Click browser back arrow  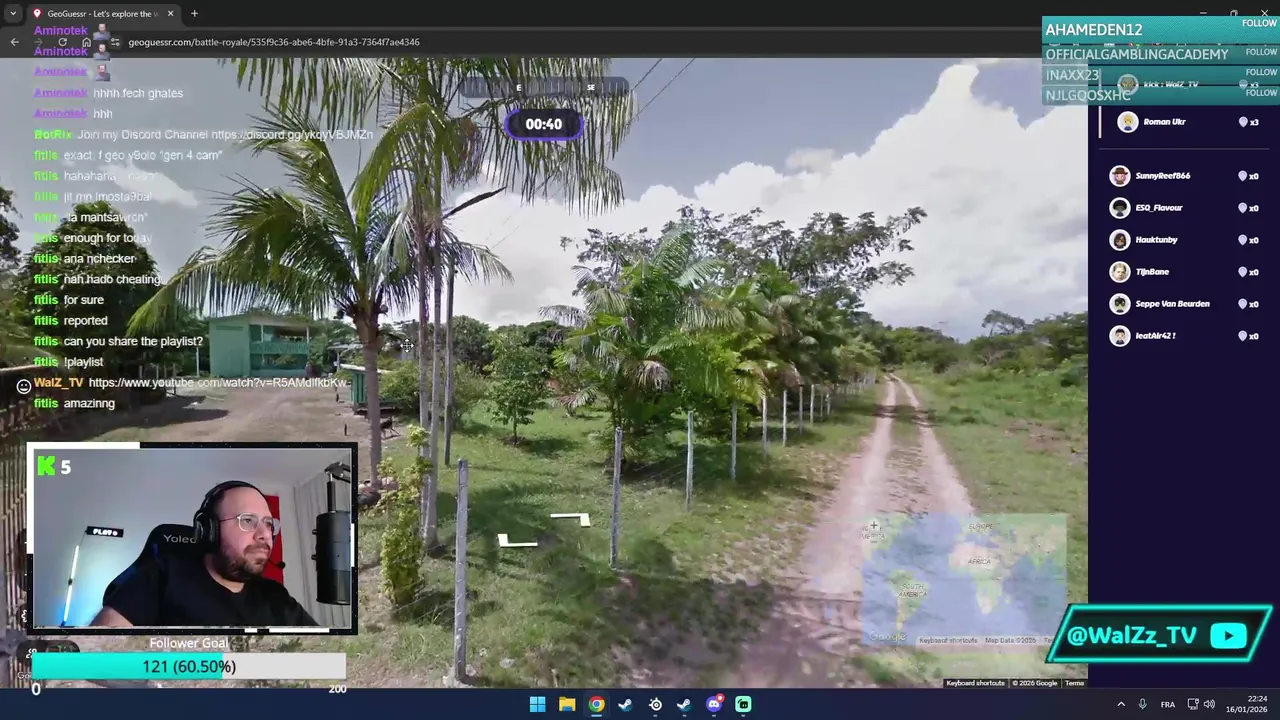[14, 42]
